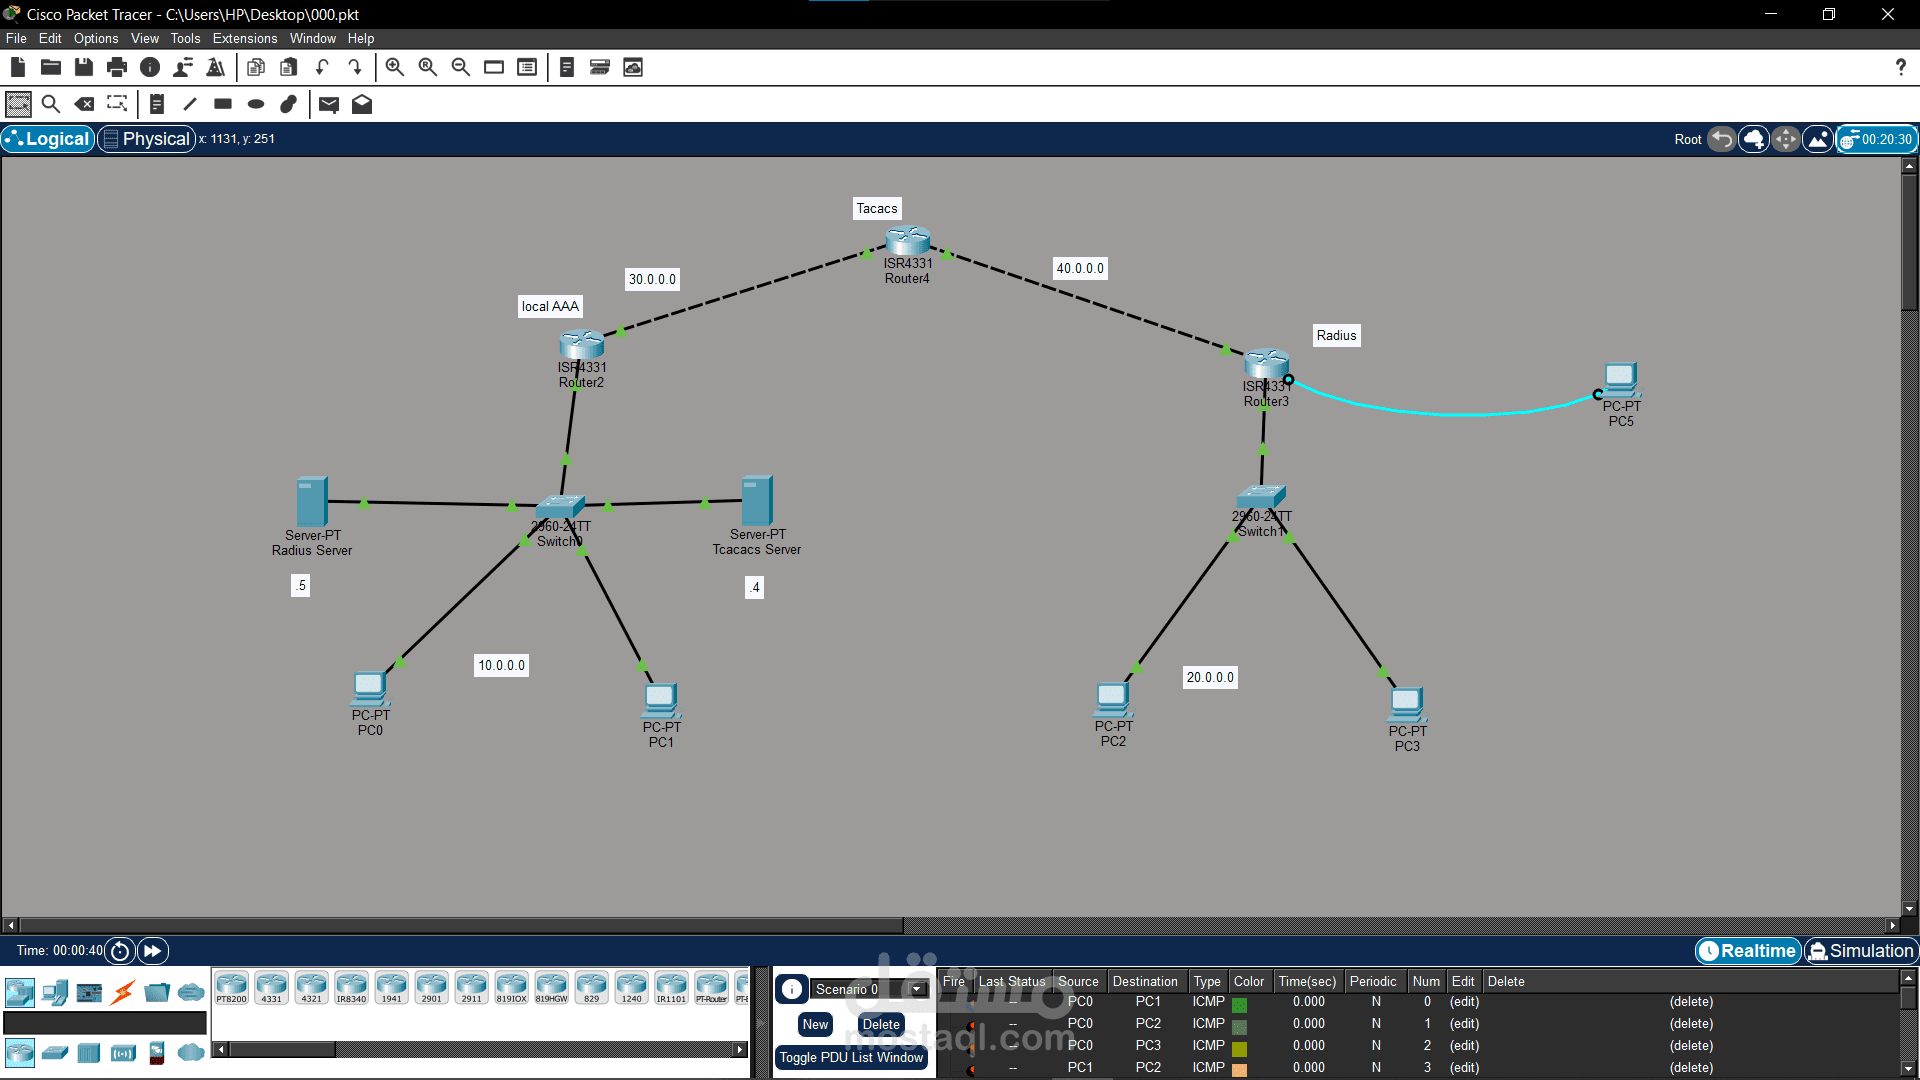Select PC5 in the topology
The height and width of the screenshot is (1080, 1920).
point(1620,381)
